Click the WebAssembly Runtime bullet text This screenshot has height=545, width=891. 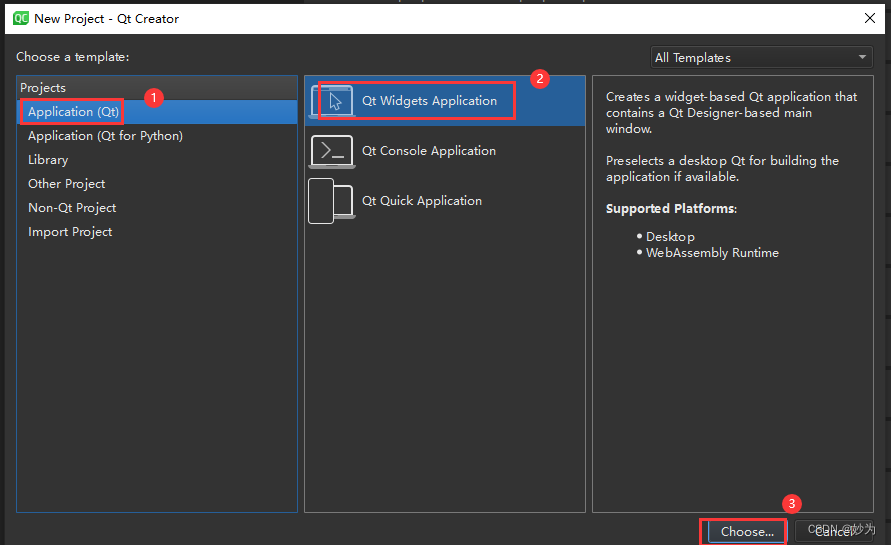[712, 252]
